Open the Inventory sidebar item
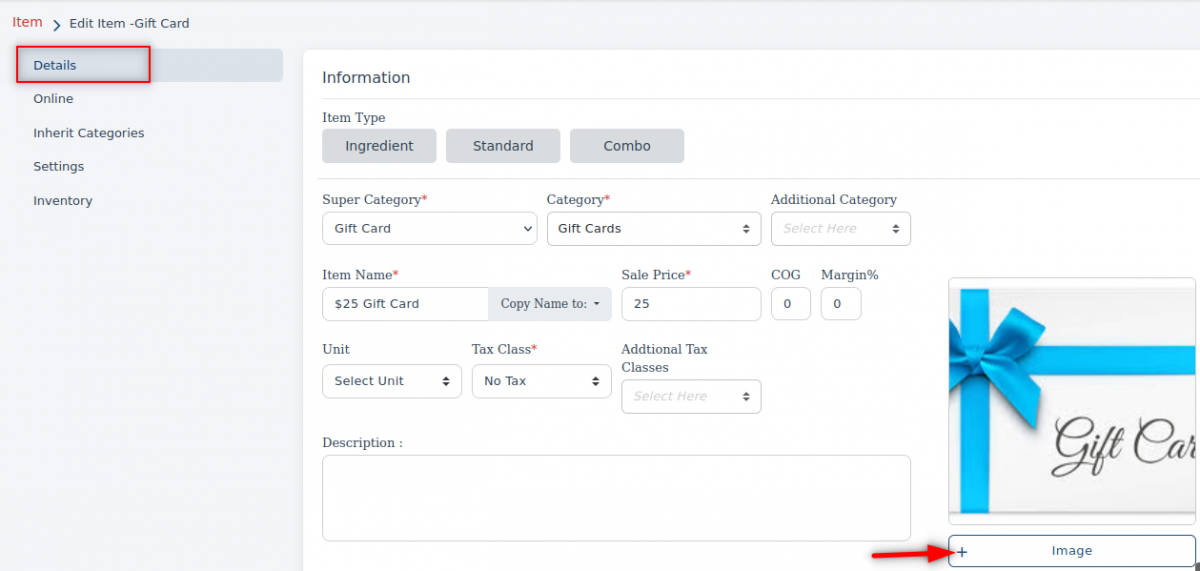 pos(62,201)
